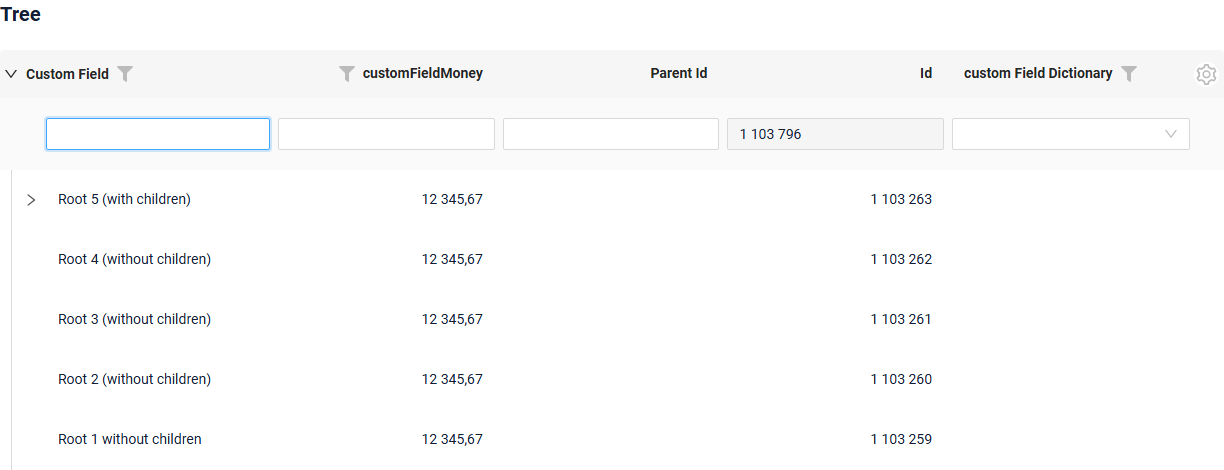Open the Custom Field filter icon
The height and width of the screenshot is (470, 1224).
point(125,73)
